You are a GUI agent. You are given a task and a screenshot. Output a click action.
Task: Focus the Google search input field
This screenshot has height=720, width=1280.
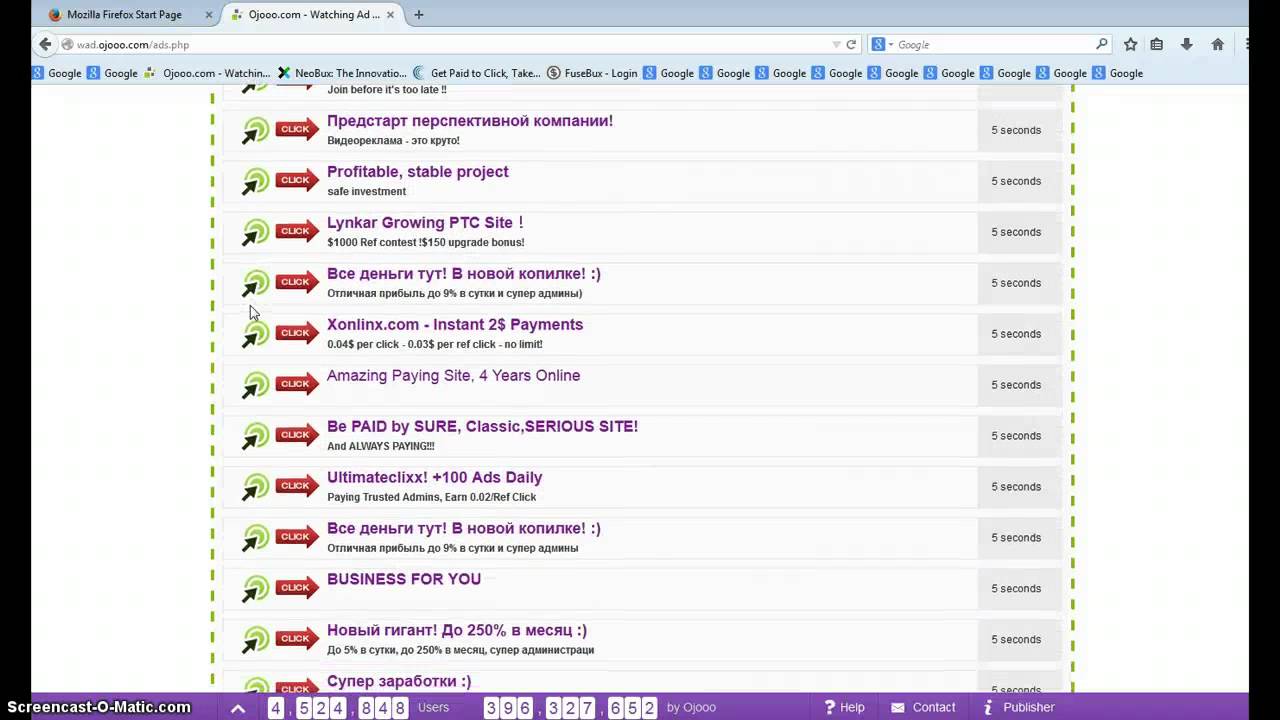[x=993, y=44]
